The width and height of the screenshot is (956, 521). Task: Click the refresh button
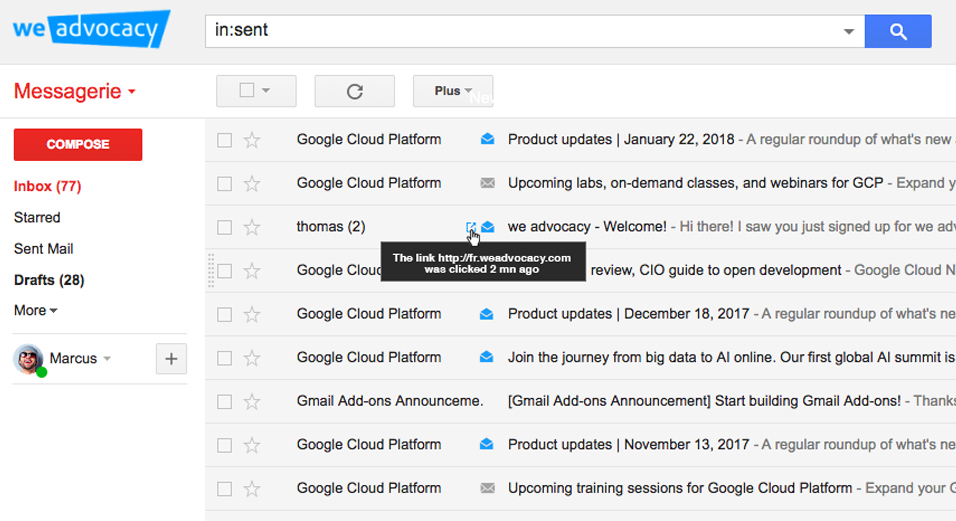pyautogui.click(x=355, y=91)
